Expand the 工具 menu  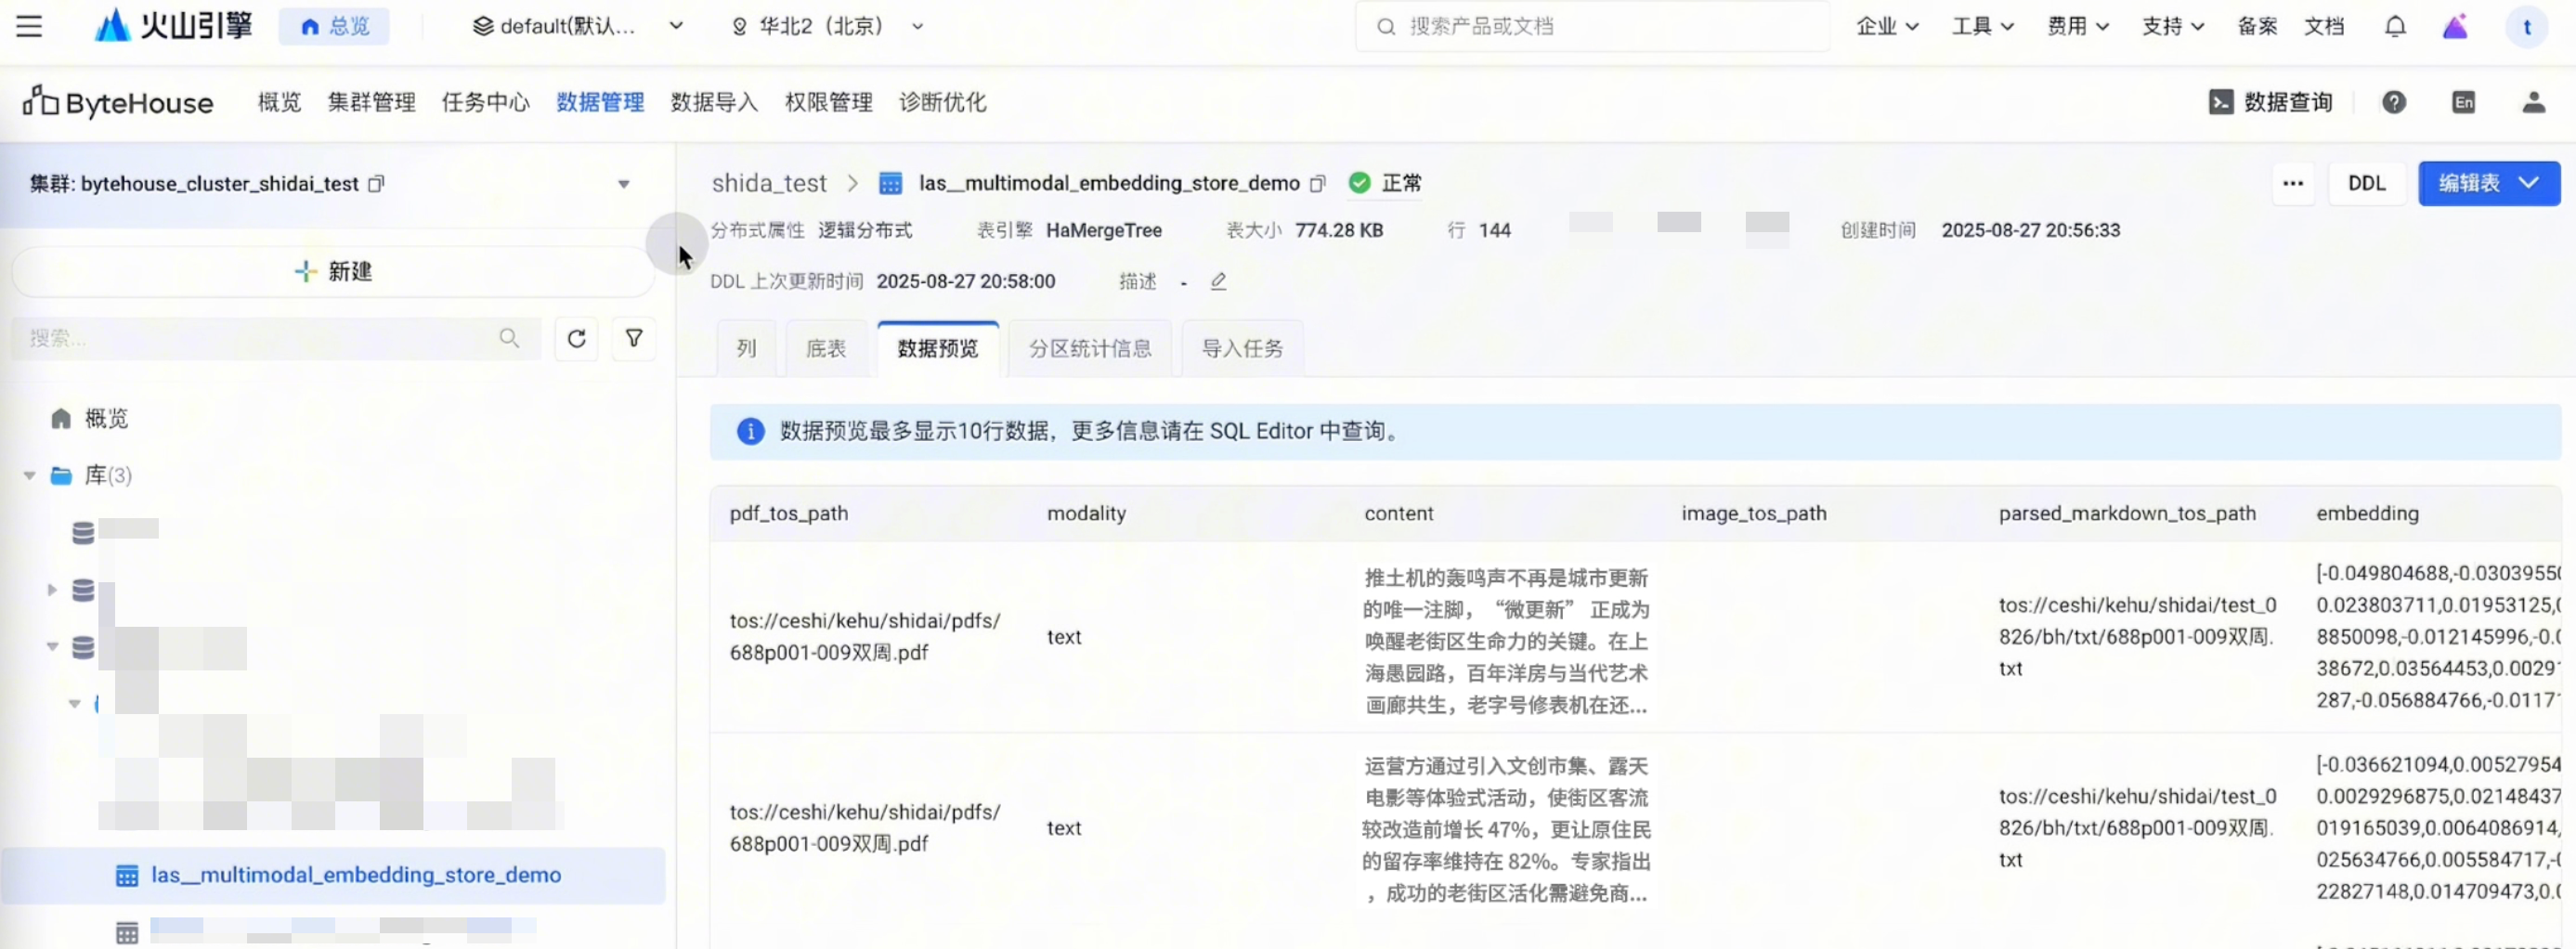1982,26
